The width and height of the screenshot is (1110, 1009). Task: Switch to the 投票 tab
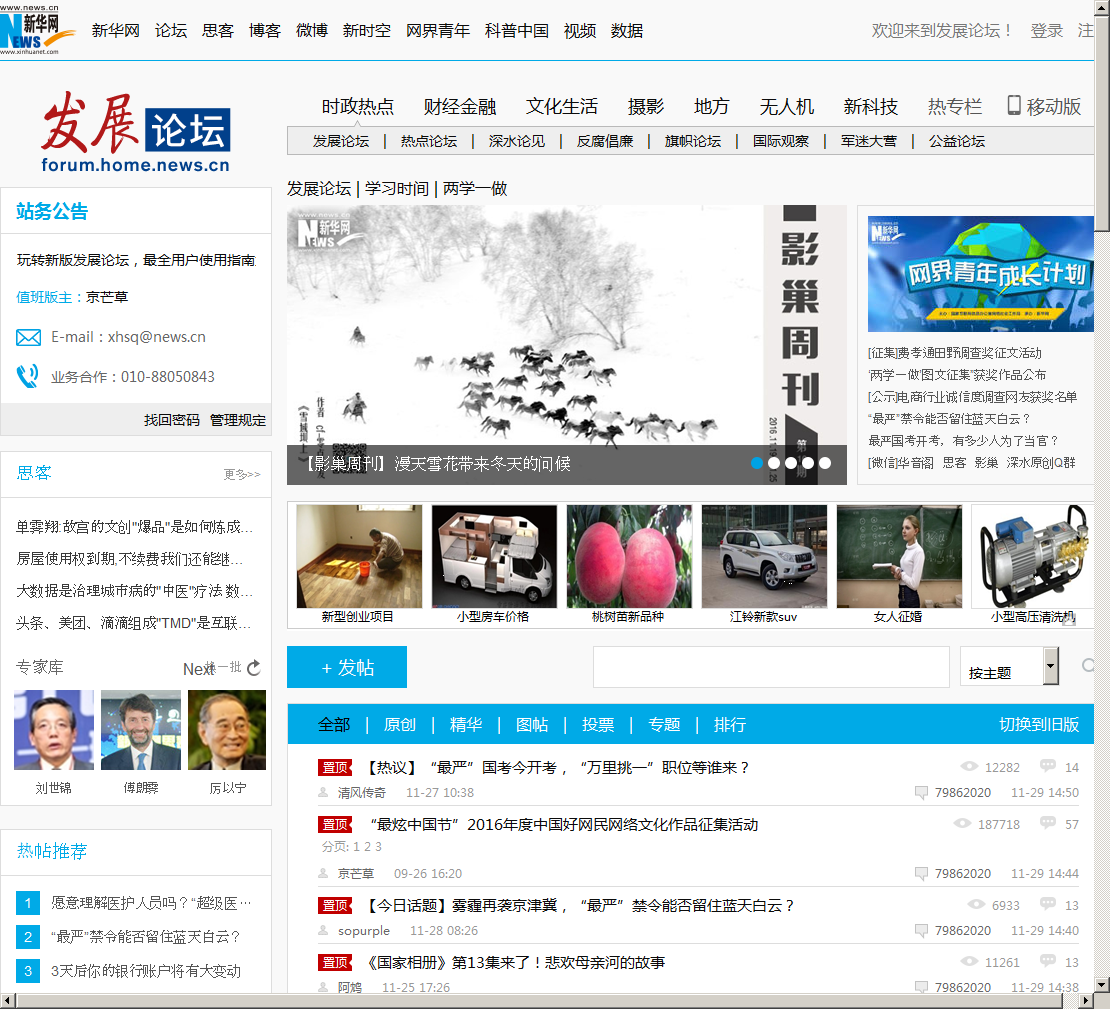598,724
